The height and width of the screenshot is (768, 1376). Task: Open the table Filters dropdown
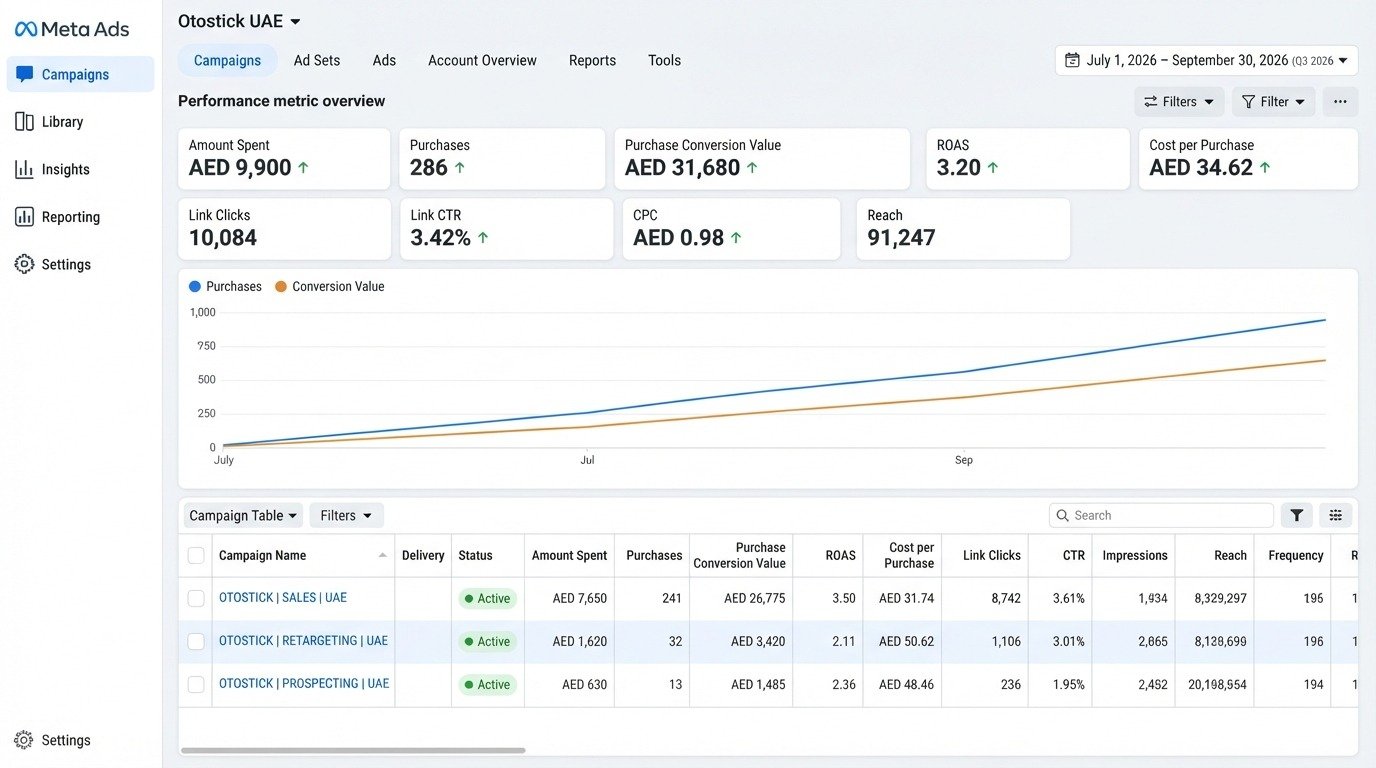[x=346, y=515]
